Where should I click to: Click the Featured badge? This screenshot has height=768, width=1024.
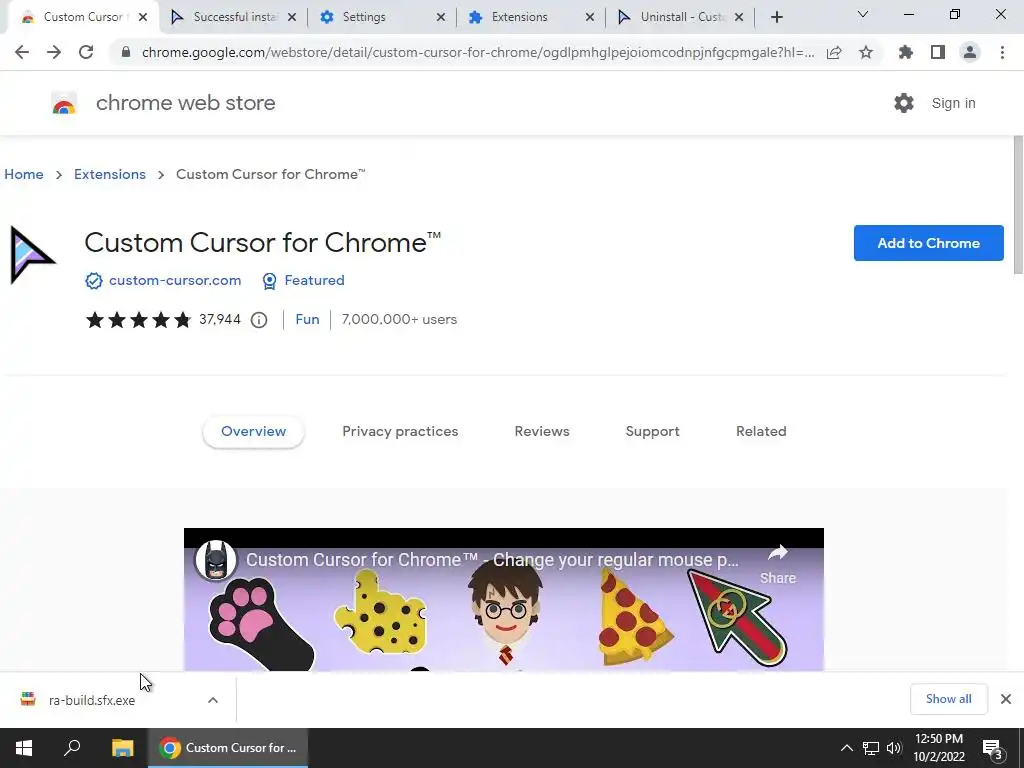tap(303, 280)
